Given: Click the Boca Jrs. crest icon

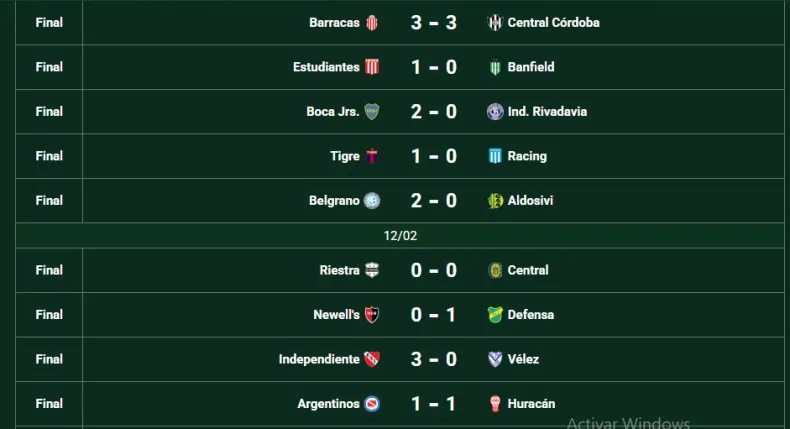Looking at the screenshot, I should [x=372, y=111].
